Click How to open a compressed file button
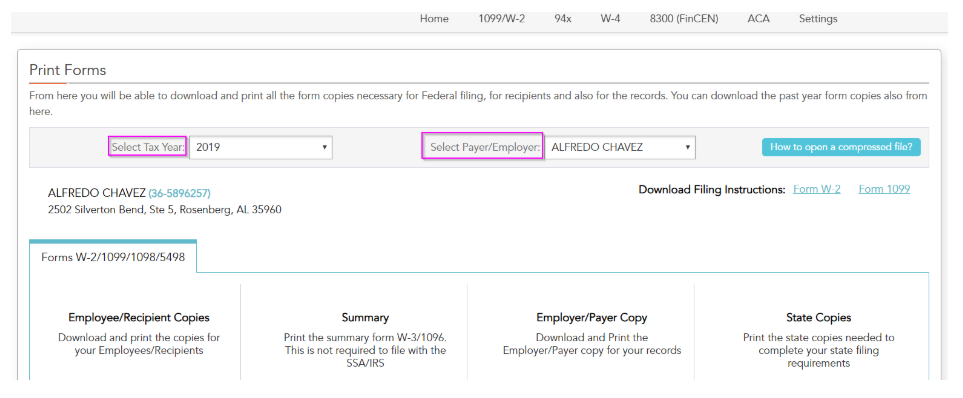 click(841, 147)
